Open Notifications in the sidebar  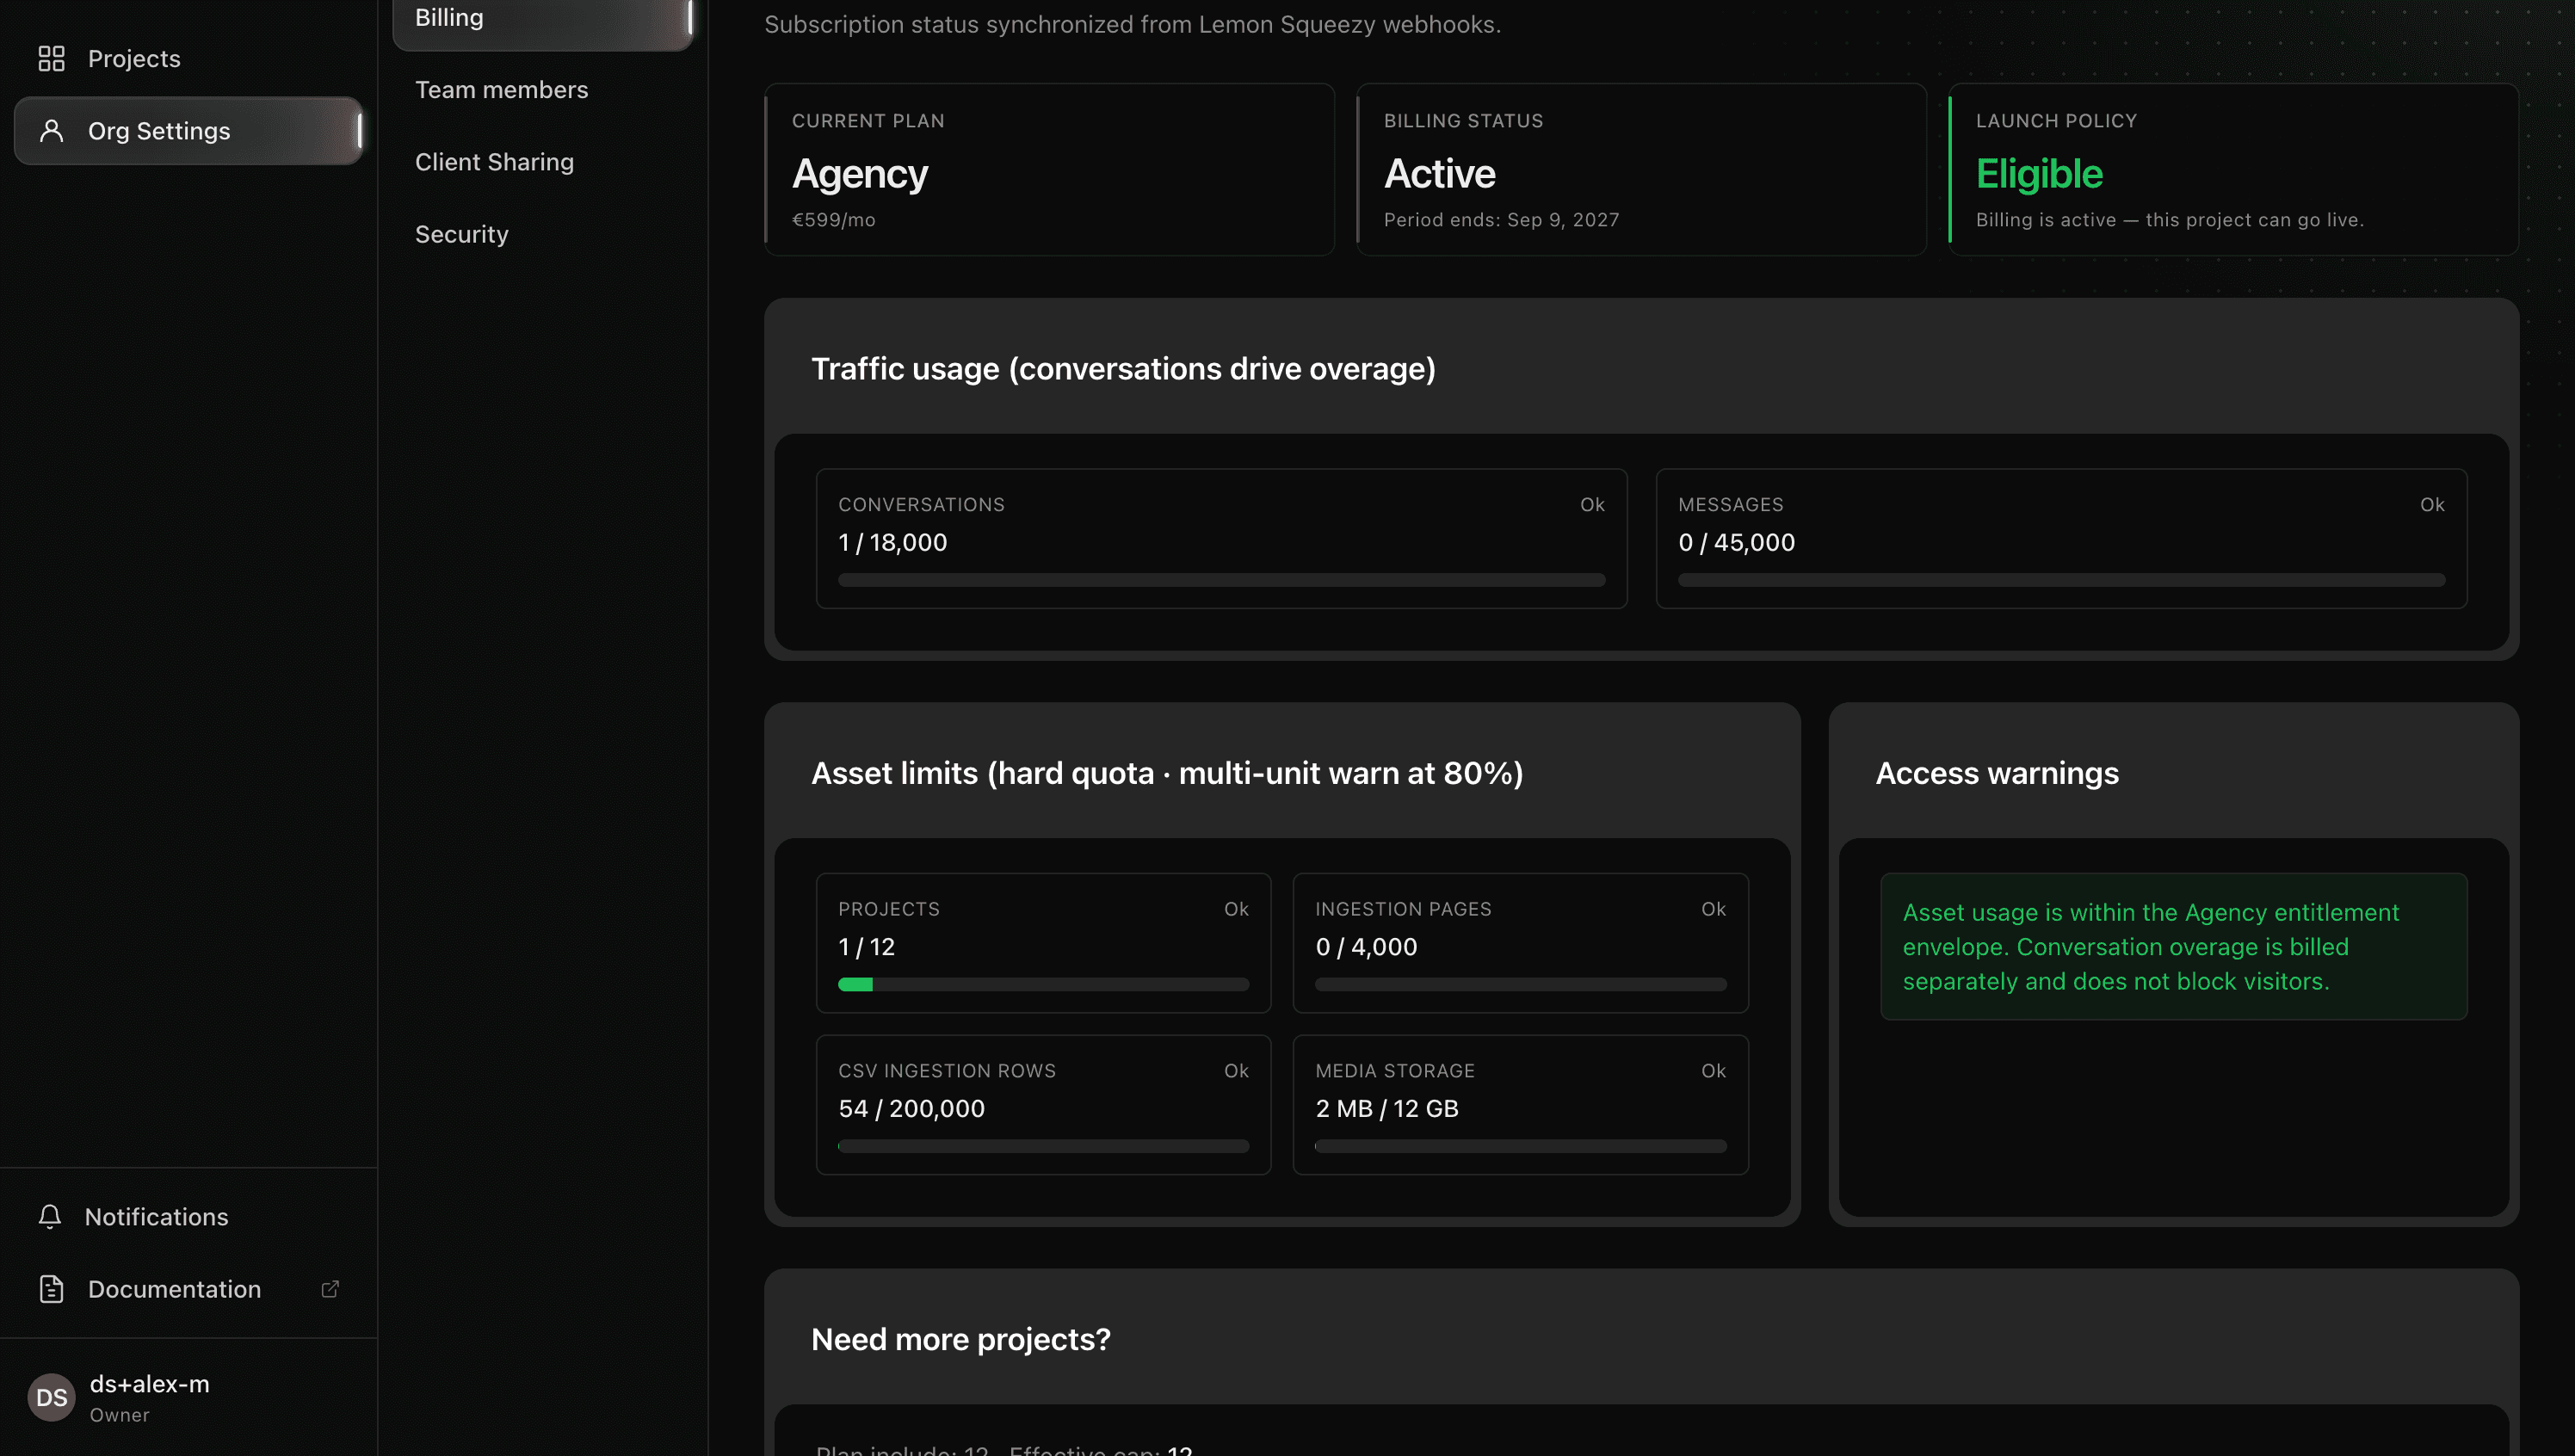pos(189,1217)
